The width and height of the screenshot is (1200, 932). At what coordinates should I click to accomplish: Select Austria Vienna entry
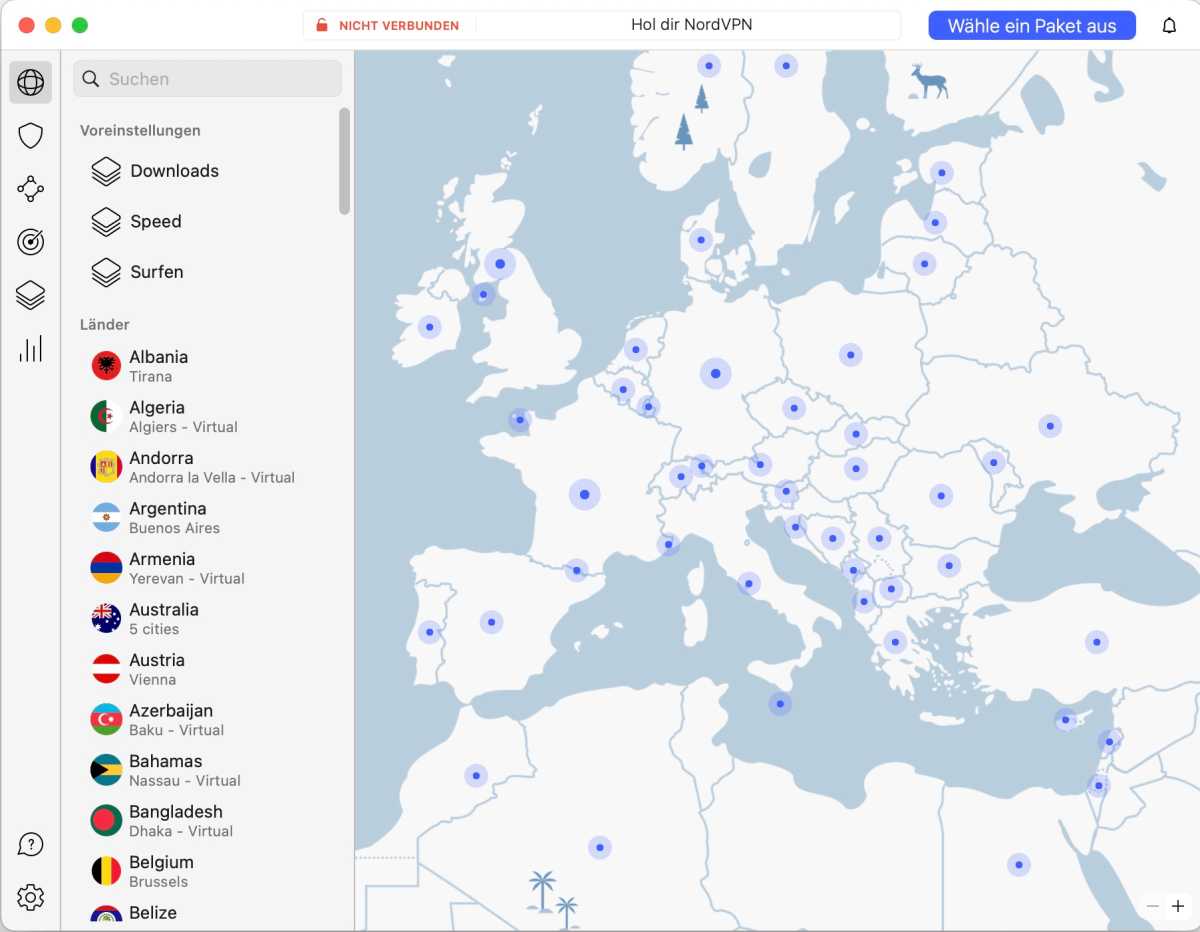pyautogui.click(x=208, y=669)
